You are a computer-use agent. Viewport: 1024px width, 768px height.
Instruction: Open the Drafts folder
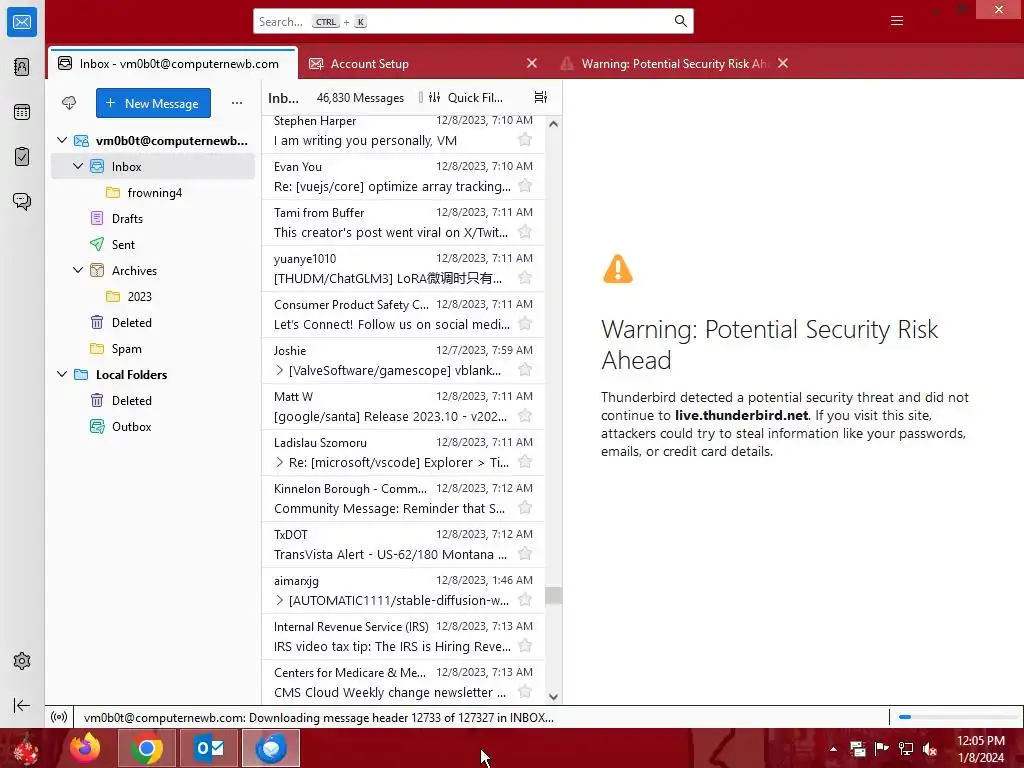pyautogui.click(x=153, y=219)
